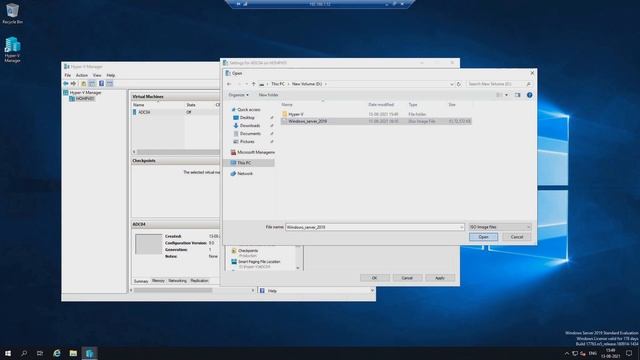This screenshot has height=360, width=640.
Task: Show hidden system tray icons
Action: (x=567, y=353)
